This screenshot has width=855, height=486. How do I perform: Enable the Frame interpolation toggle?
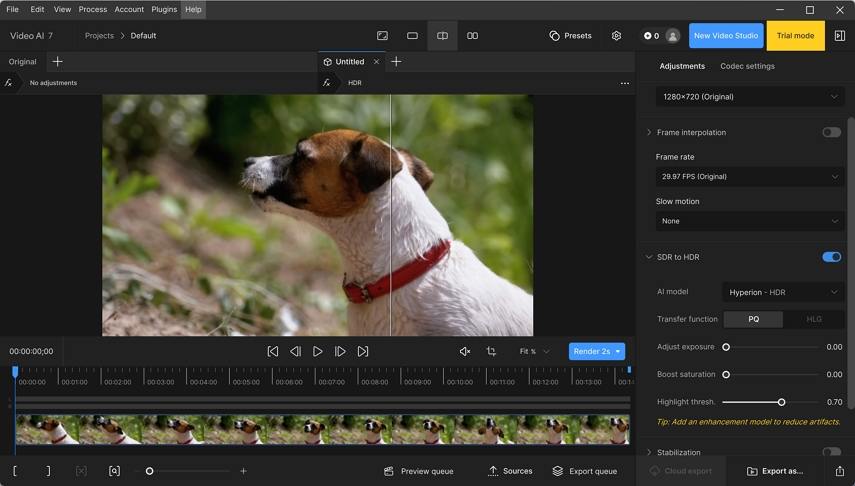click(832, 133)
